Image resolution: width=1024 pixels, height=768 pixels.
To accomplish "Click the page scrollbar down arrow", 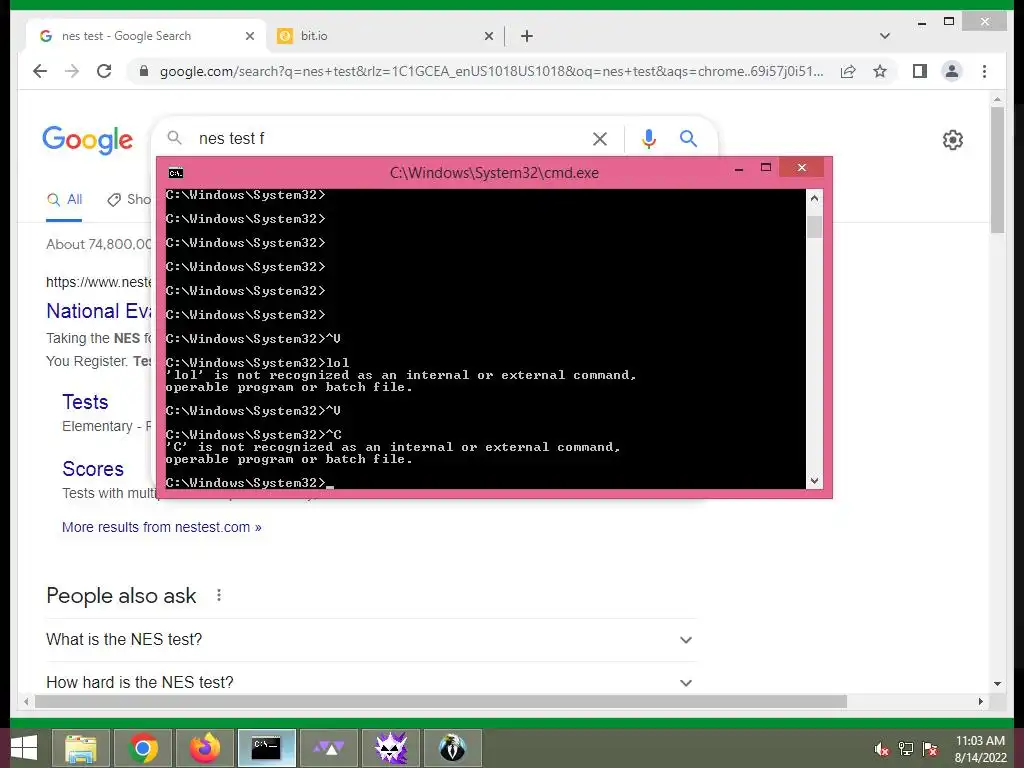I will pos(997,684).
